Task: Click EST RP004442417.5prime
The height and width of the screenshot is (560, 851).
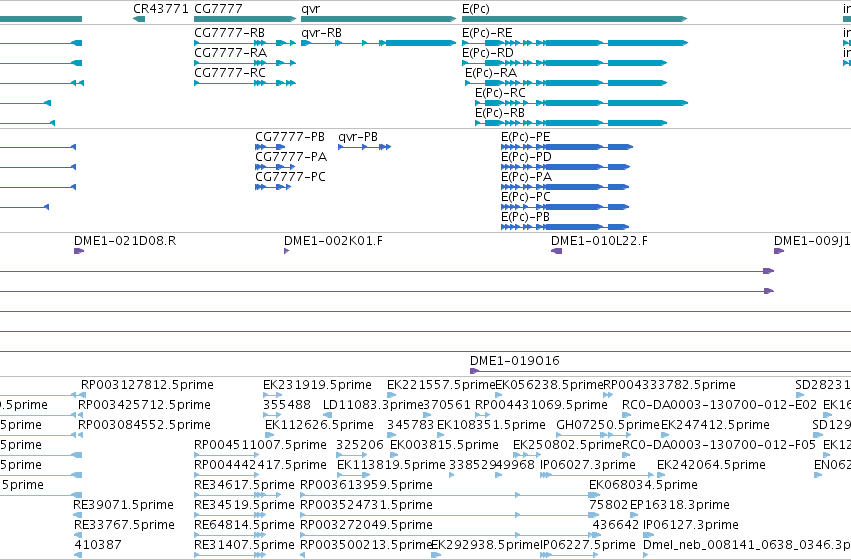Action: point(261,465)
